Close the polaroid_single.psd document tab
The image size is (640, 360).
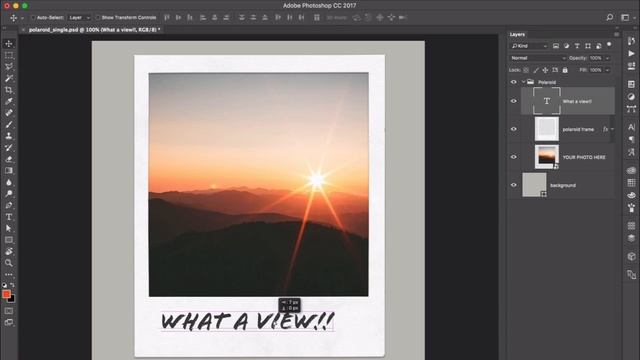click(x=23, y=30)
